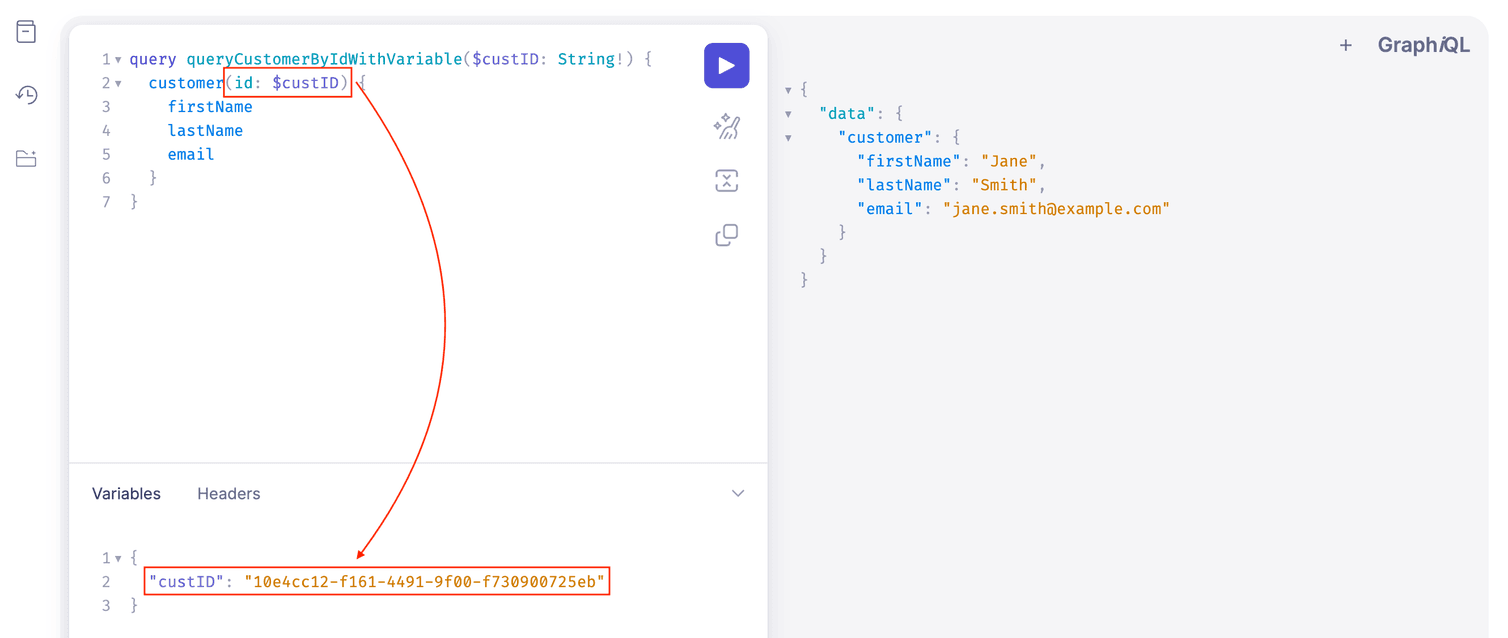Fold the query block on line 1
This screenshot has height=638, width=1508.
116,59
